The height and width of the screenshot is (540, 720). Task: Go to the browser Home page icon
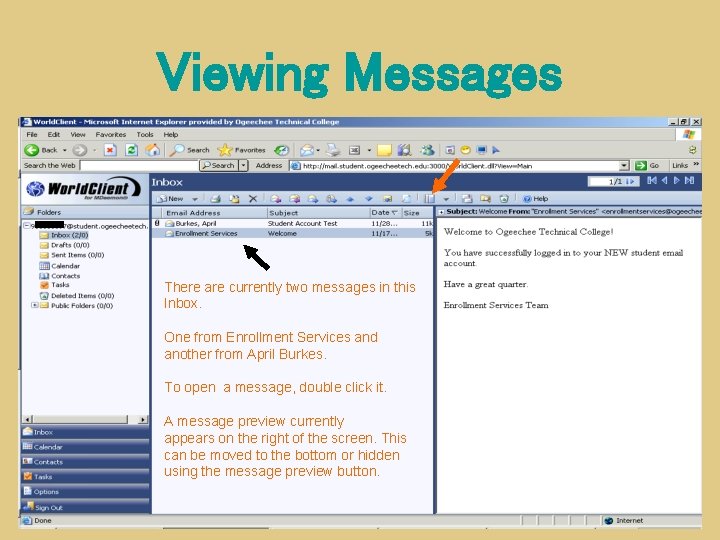coord(152,150)
